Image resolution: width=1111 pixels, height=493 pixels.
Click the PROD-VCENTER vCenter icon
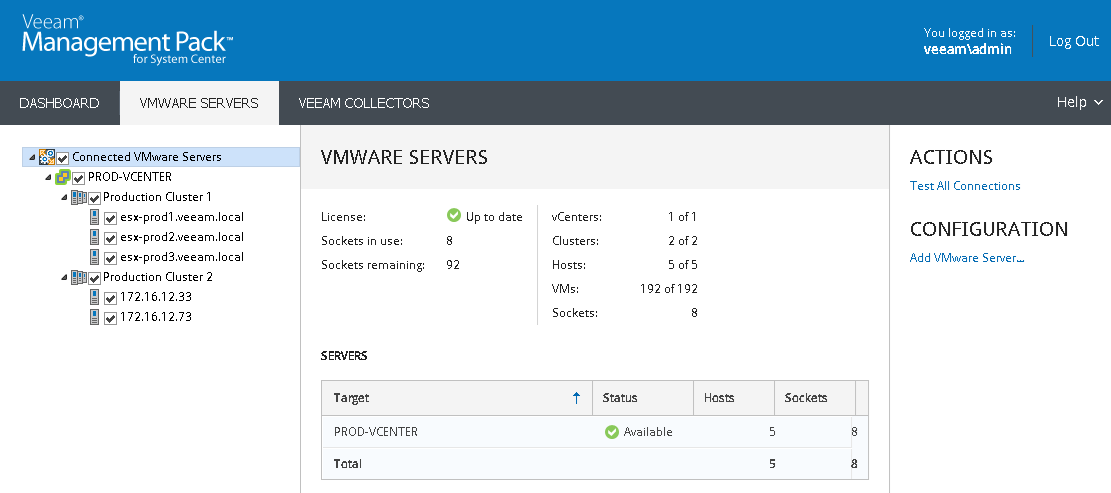click(x=62, y=177)
